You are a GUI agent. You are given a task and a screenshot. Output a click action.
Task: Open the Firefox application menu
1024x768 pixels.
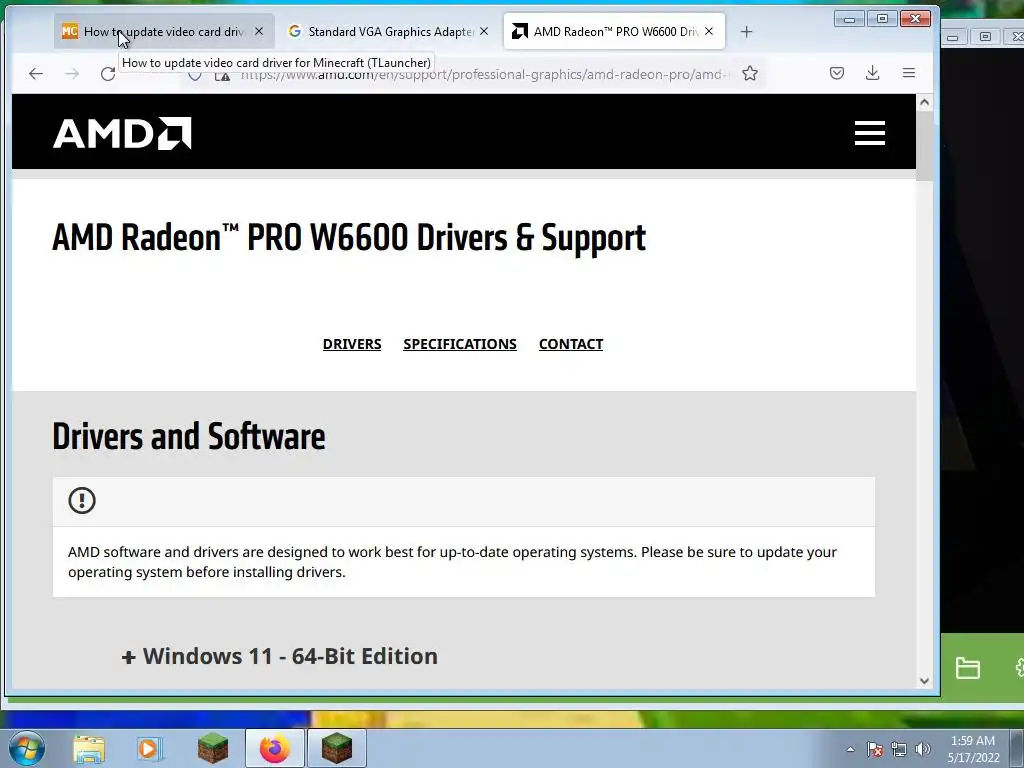(x=908, y=73)
